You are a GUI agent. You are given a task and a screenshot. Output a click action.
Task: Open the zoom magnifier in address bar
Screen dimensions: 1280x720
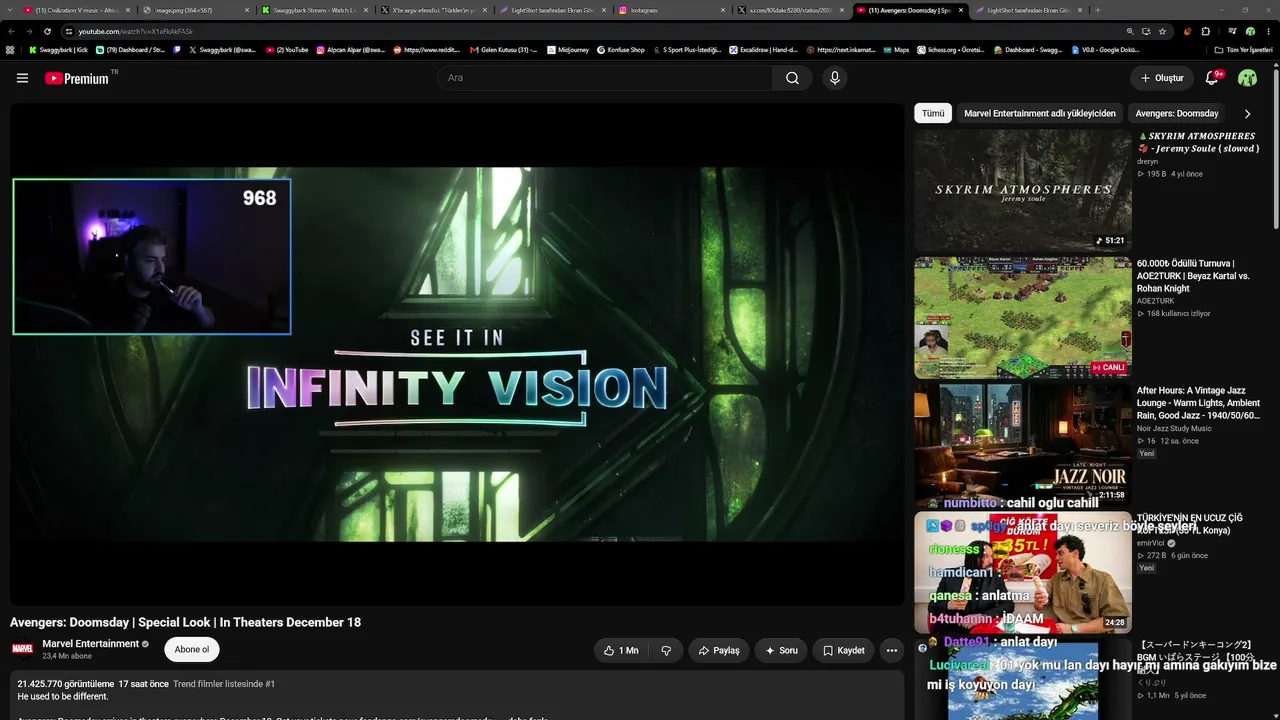click(x=1130, y=31)
